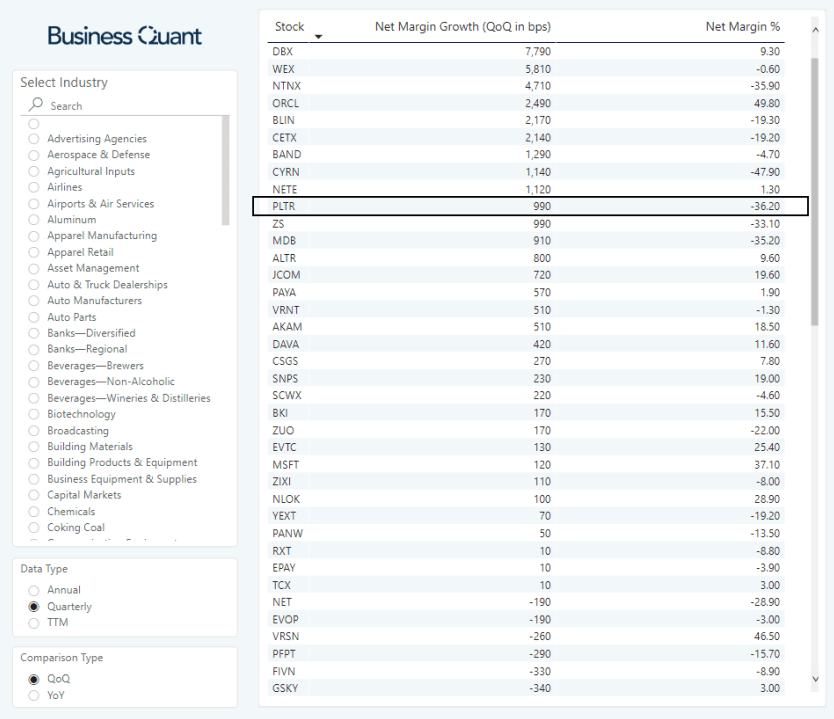
Task: Click the NLOK ticker cell
Action: point(286,499)
